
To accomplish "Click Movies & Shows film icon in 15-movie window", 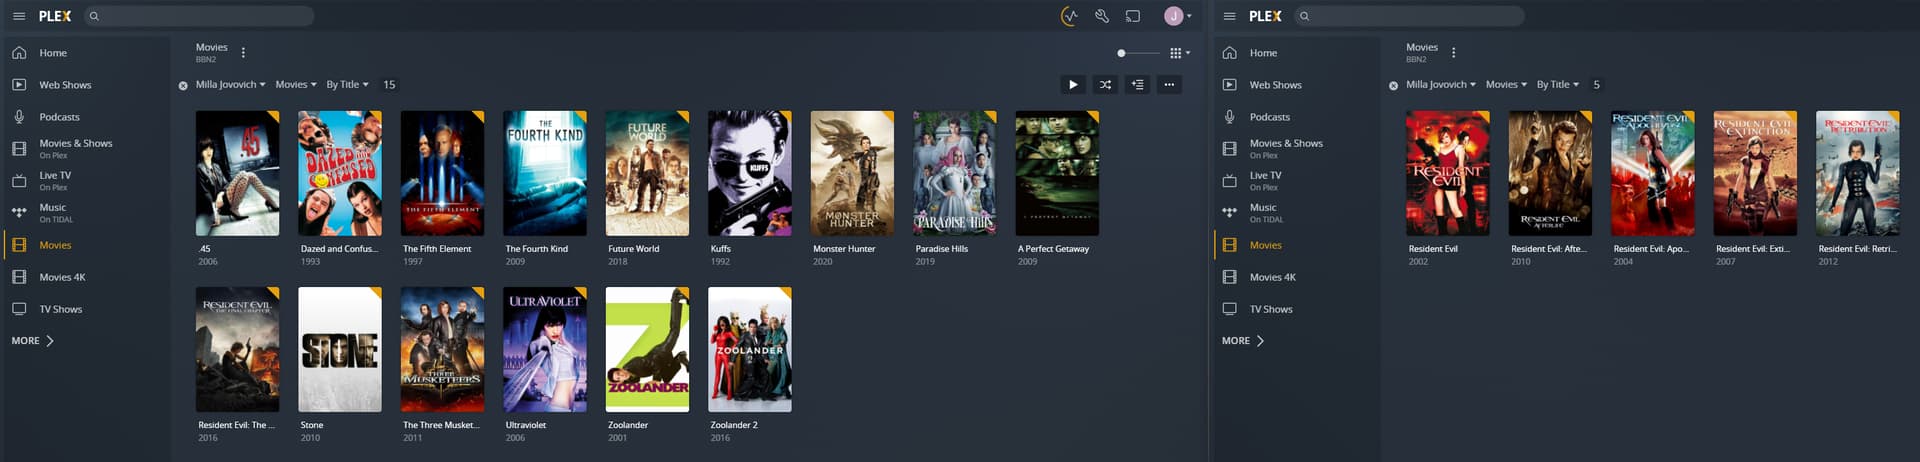I will pyautogui.click(x=19, y=149).
